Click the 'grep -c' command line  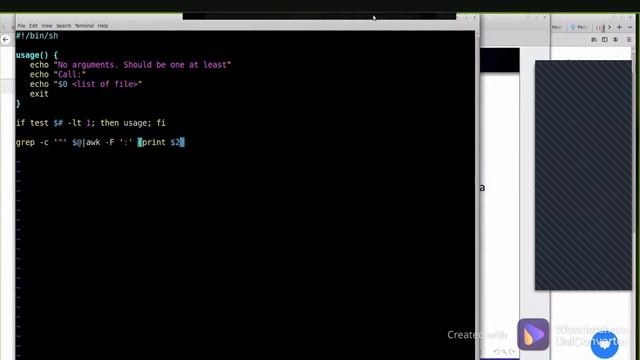coord(100,142)
